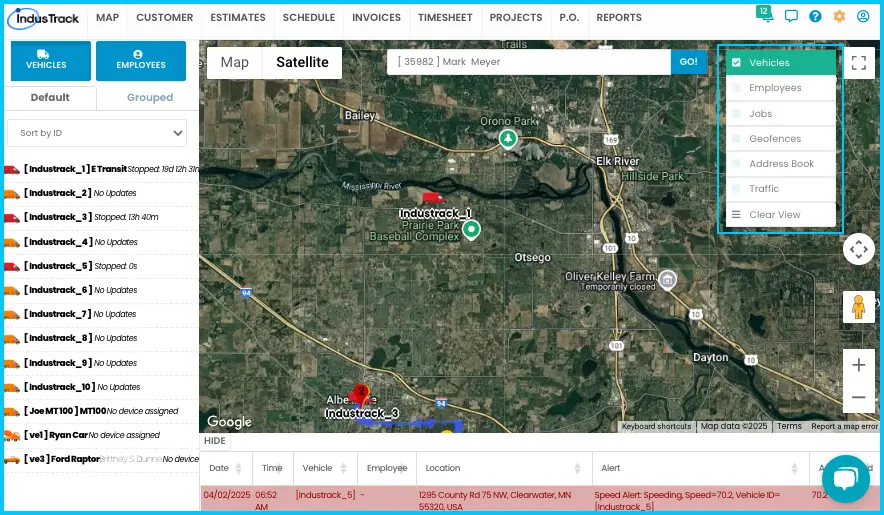Click the IndusTrack logo
884x515 pixels.
click(43, 19)
